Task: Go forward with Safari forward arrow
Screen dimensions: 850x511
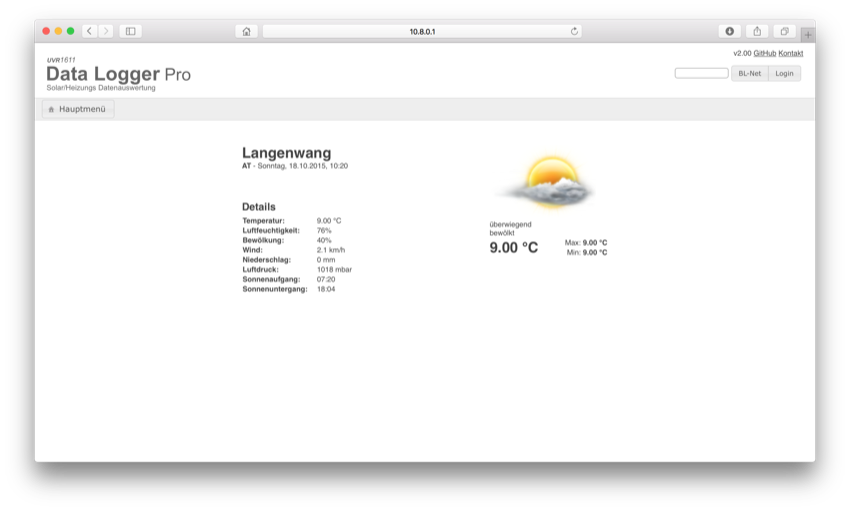Action: (x=106, y=31)
